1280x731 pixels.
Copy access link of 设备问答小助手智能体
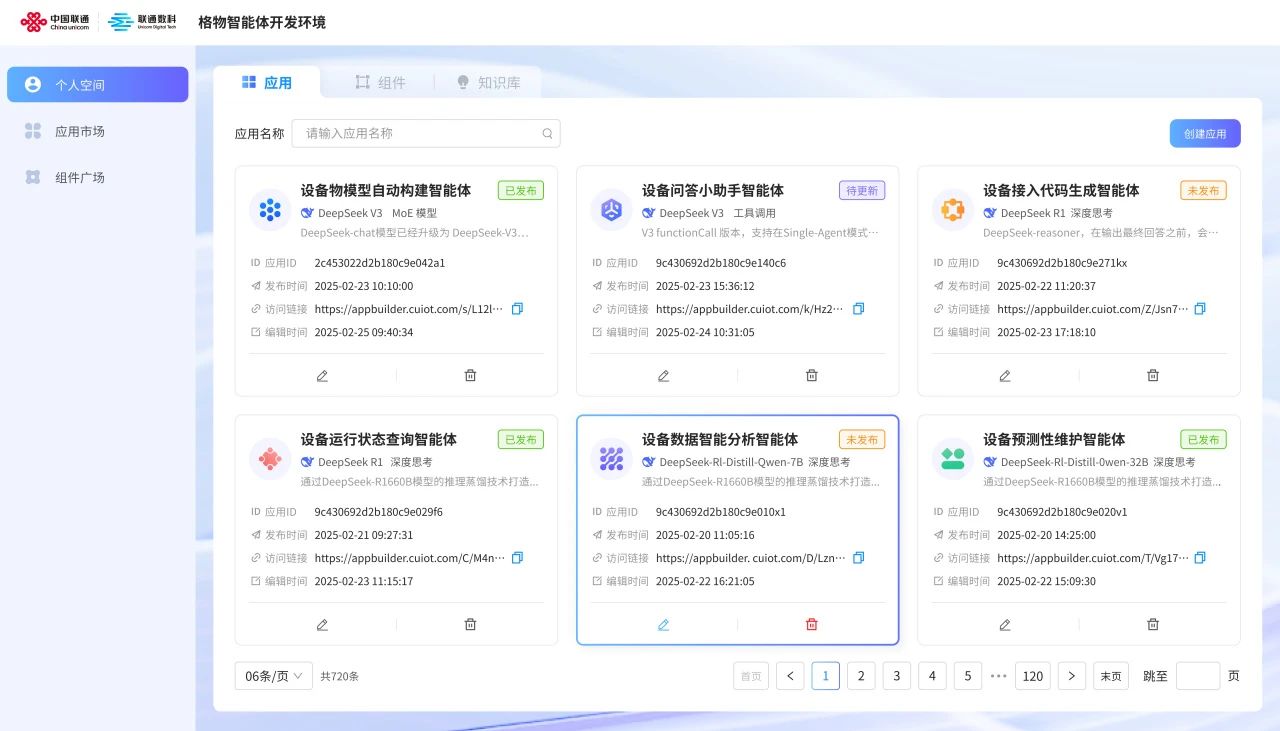point(858,309)
